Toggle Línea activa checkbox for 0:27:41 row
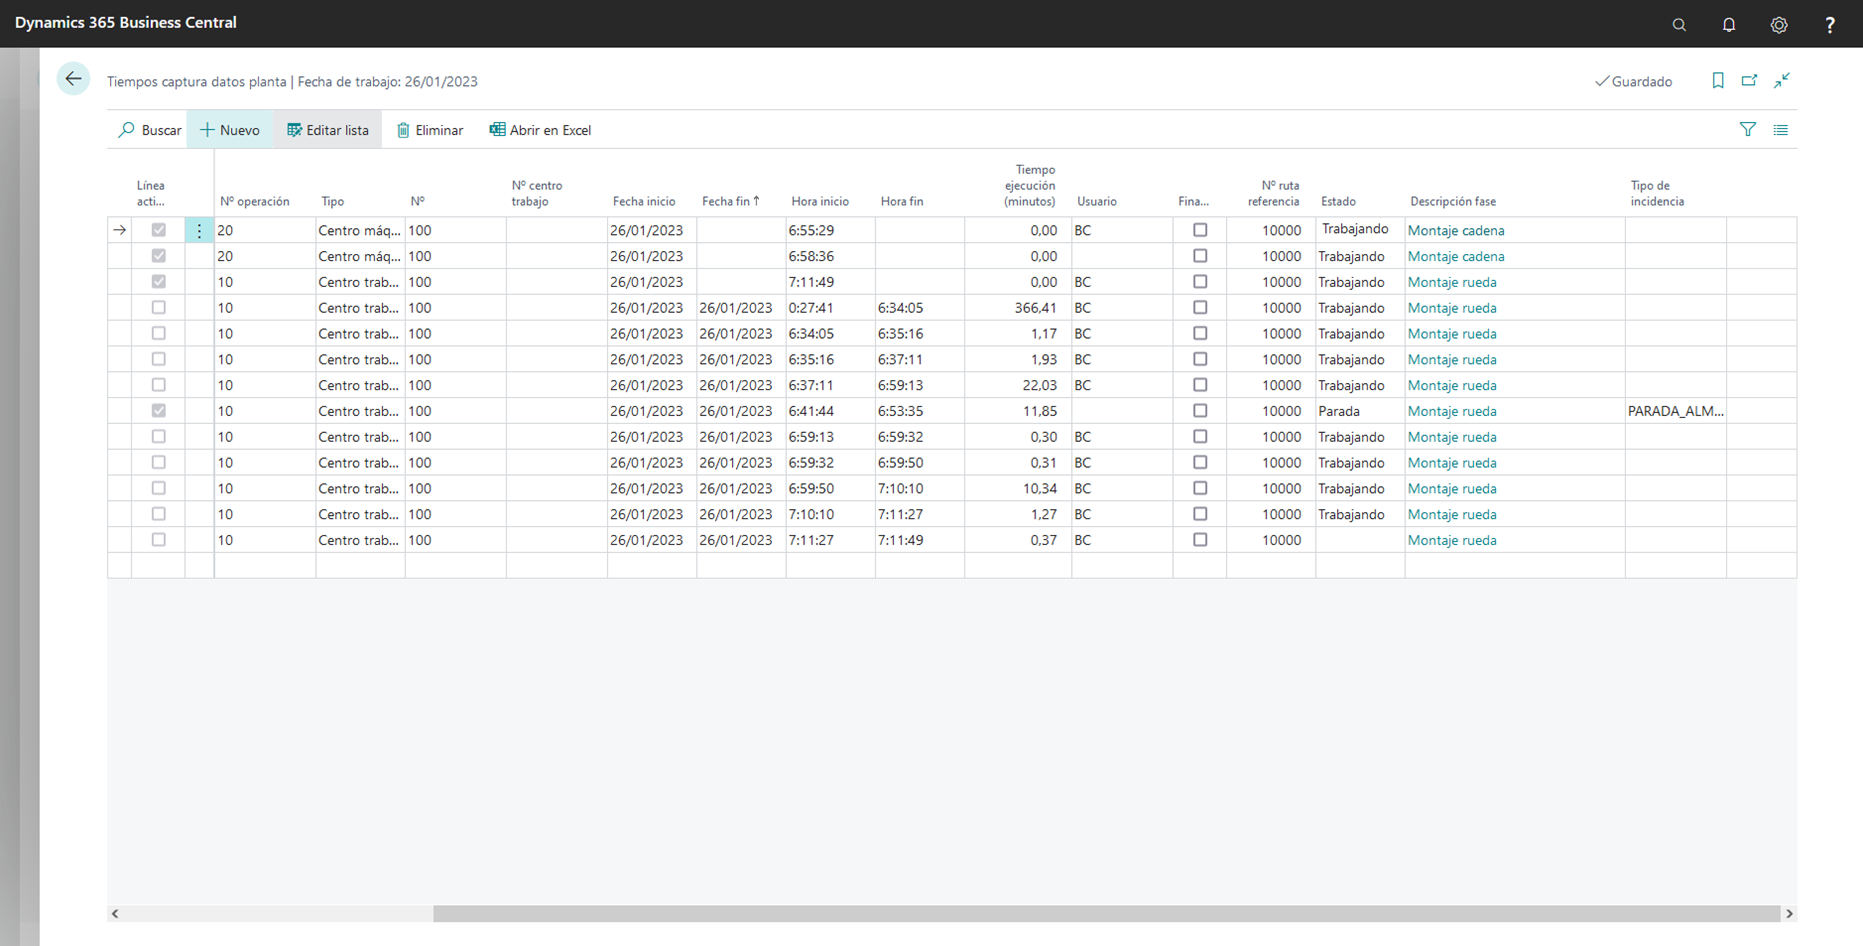 tap(159, 308)
